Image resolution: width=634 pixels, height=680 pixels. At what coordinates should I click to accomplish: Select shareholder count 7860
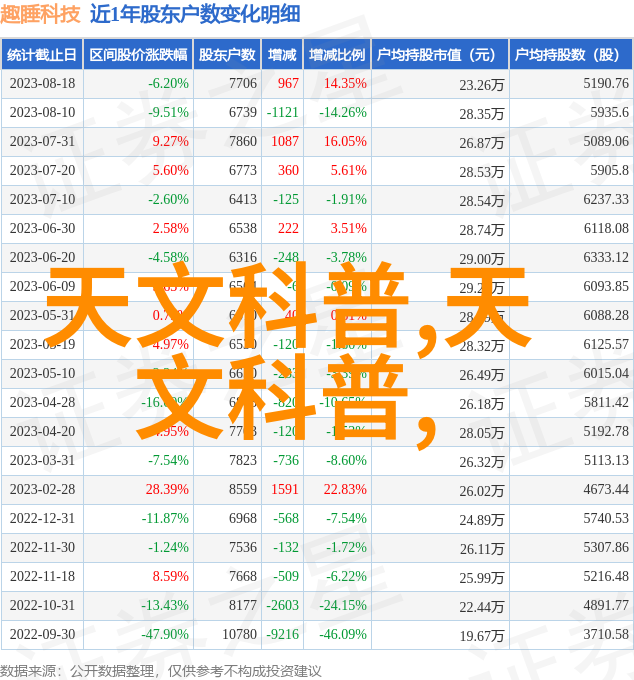243,141
